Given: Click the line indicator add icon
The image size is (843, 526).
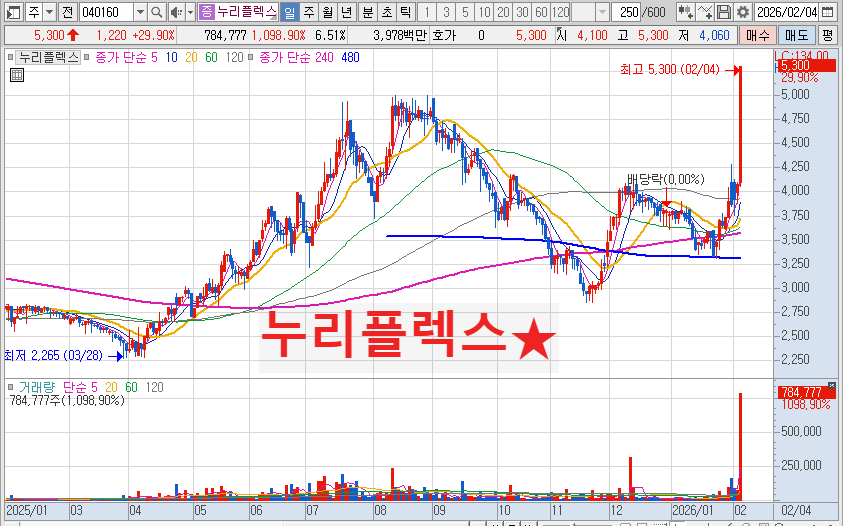Looking at the screenshot, I should 705,12.
